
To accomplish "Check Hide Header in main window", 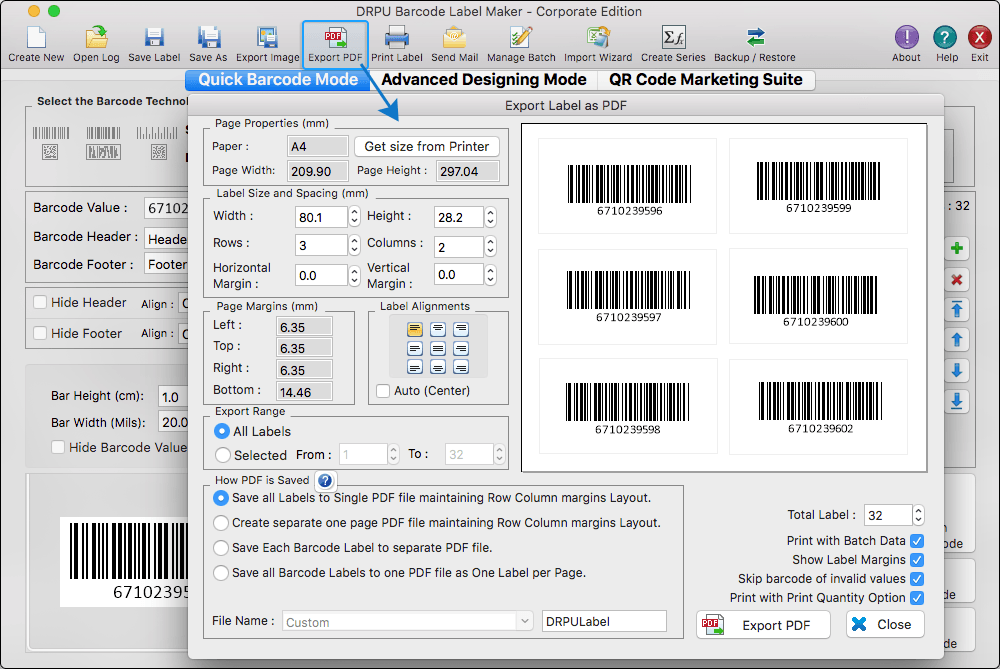I will point(40,302).
